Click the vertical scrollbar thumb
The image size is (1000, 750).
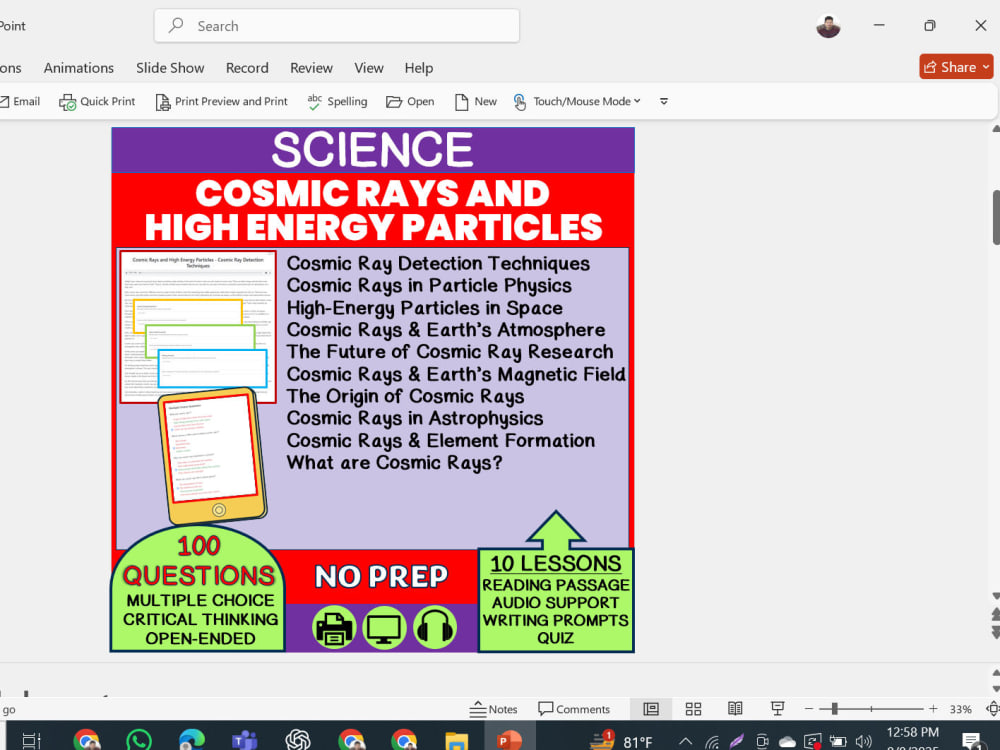pyautogui.click(x=996, y=217)
